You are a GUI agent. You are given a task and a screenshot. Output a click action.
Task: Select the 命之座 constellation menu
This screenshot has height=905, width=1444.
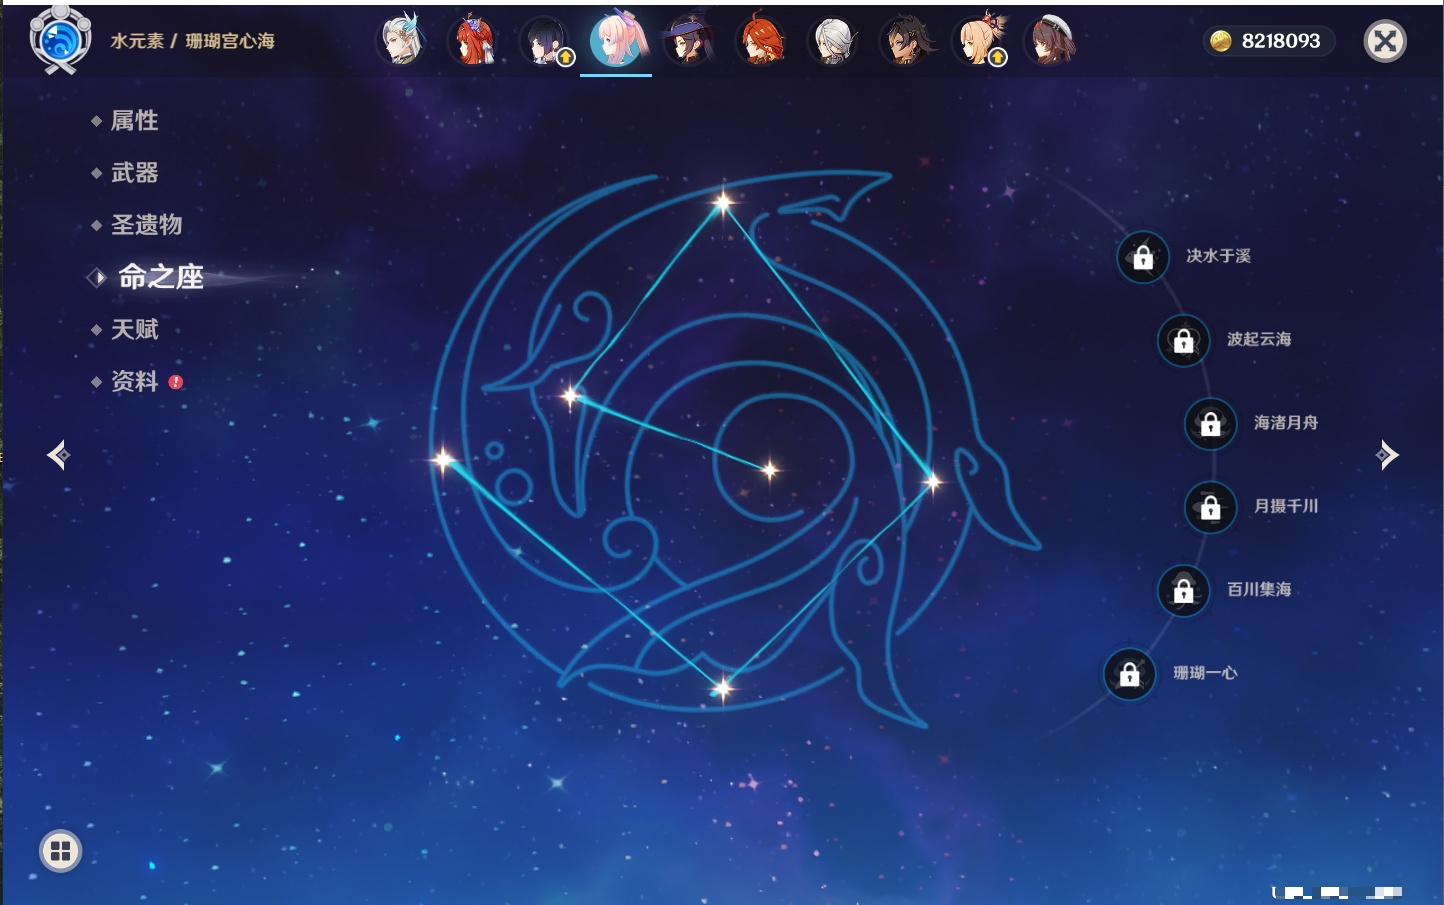tap(160, 277)
